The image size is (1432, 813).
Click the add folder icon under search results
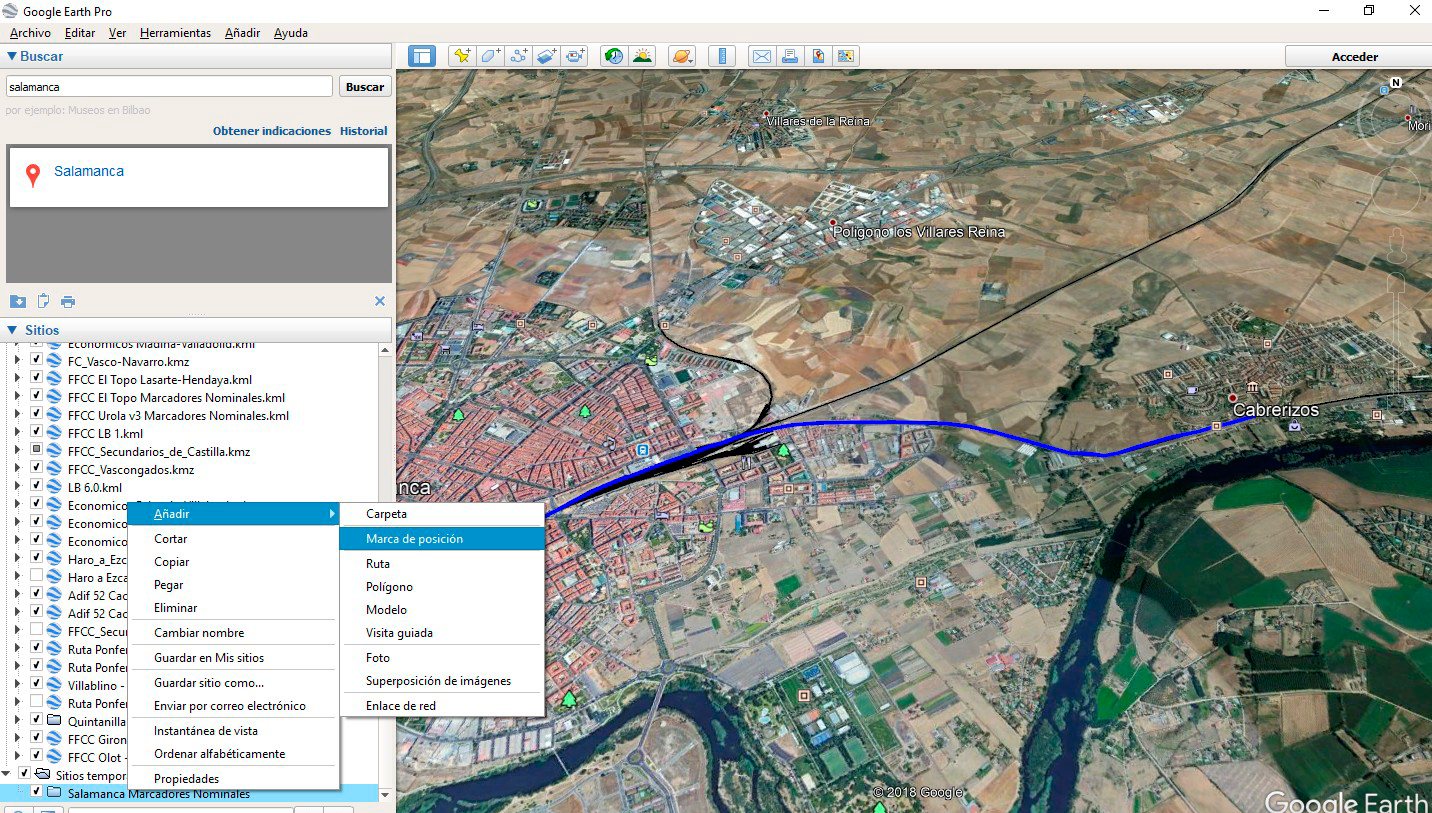pyautogui.click(x=18, y=301)
